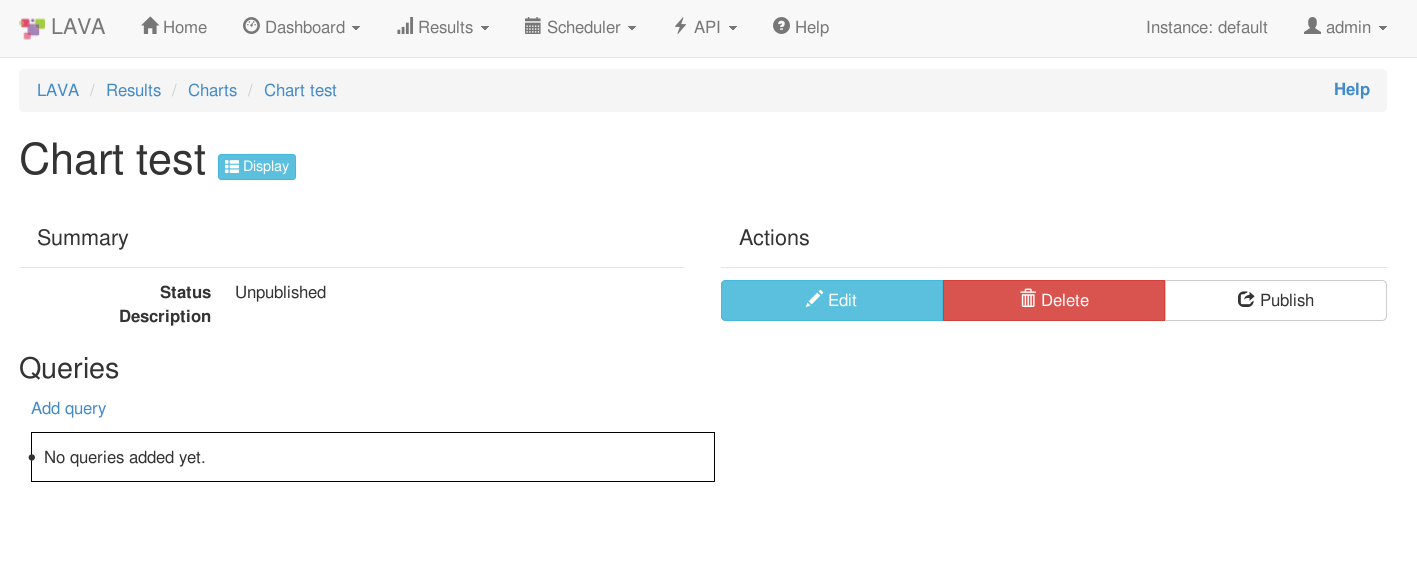Screen dimensions: 1417x576
Task: Publish the chart using the Publish button
Action: [x=1275, y=300]
